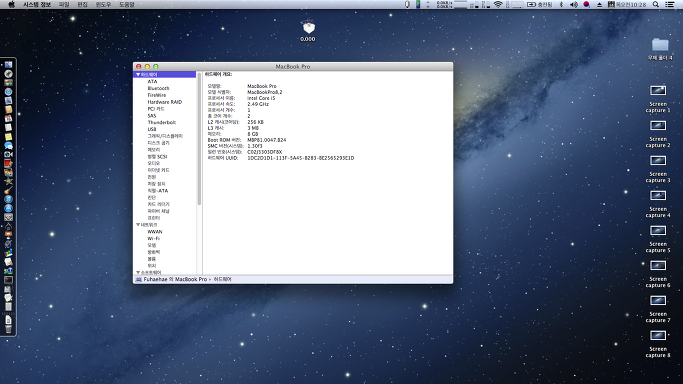Open the 파일 menu

click(64, 4)
